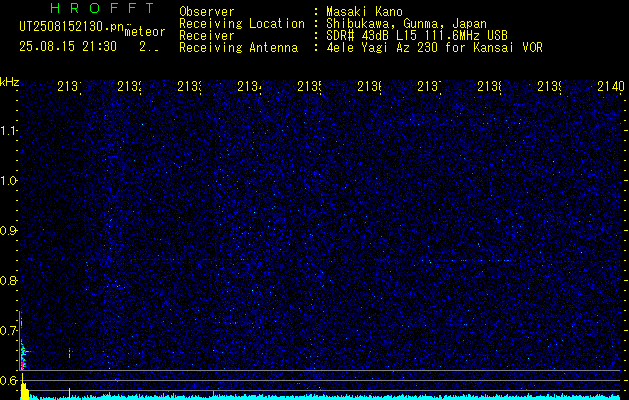Click observer name Masaki Kano

coord(364,11)
